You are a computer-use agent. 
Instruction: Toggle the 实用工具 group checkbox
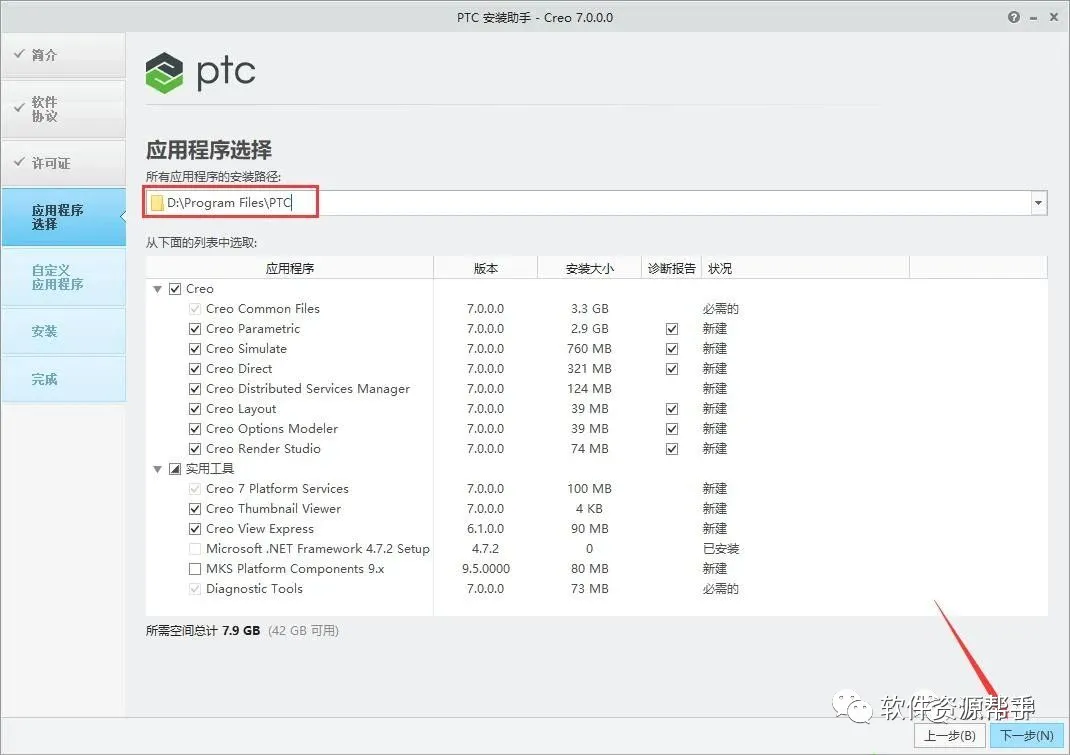[175, 468]
